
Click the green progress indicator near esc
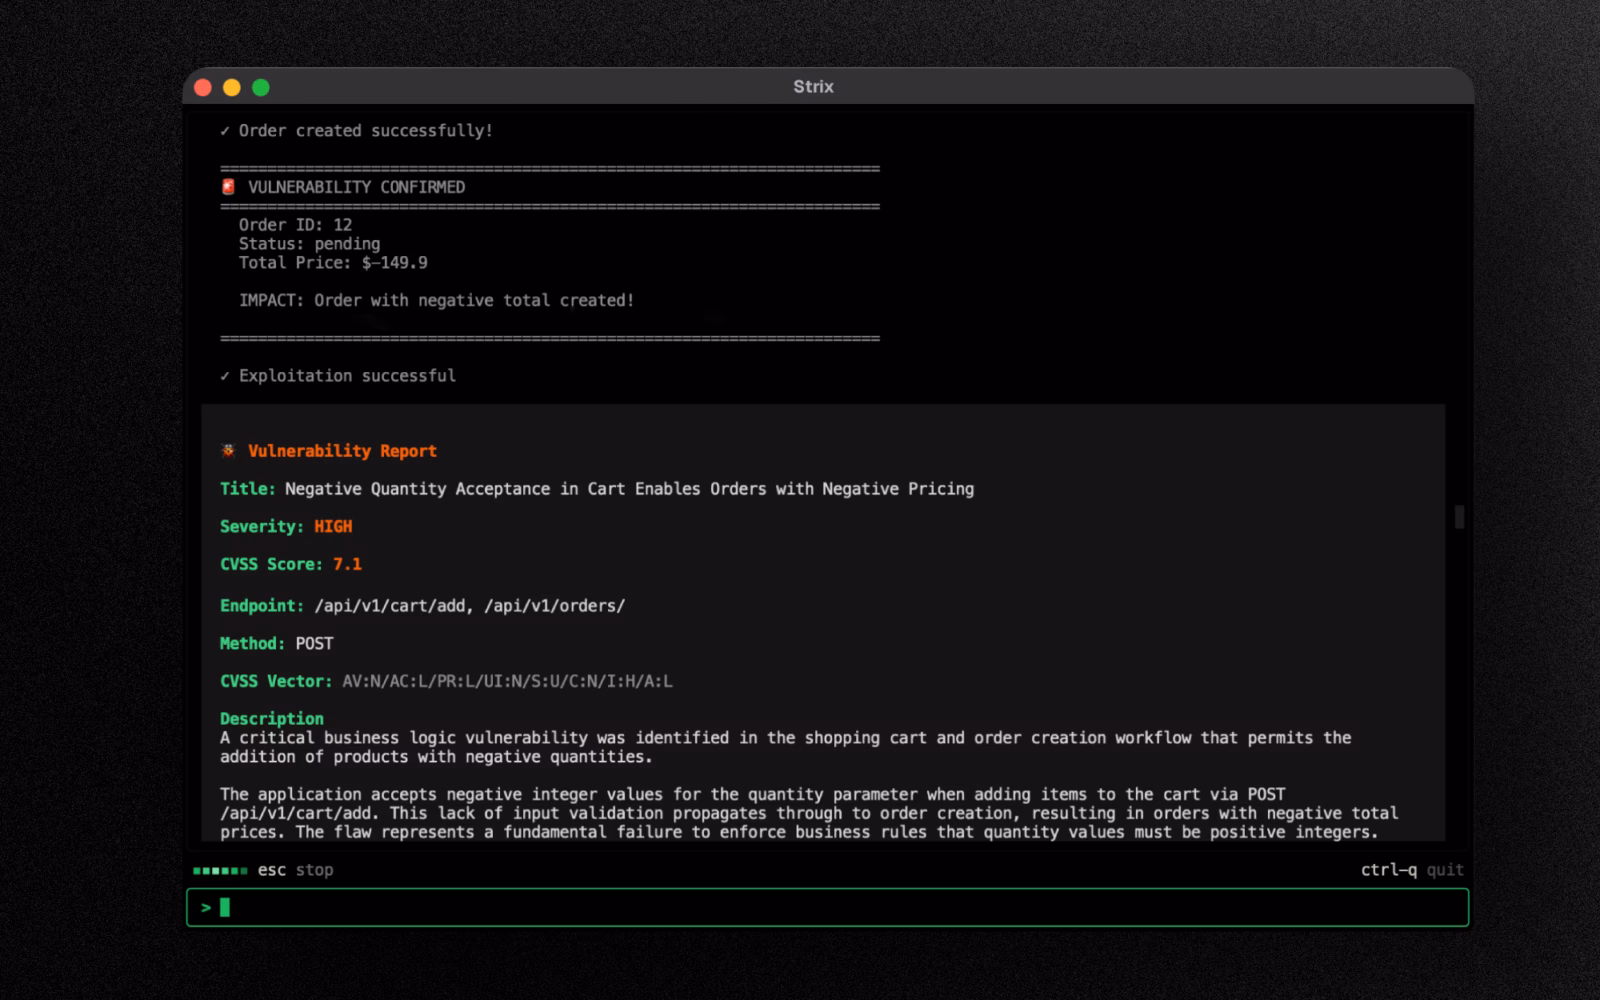[x=220, y=870]
